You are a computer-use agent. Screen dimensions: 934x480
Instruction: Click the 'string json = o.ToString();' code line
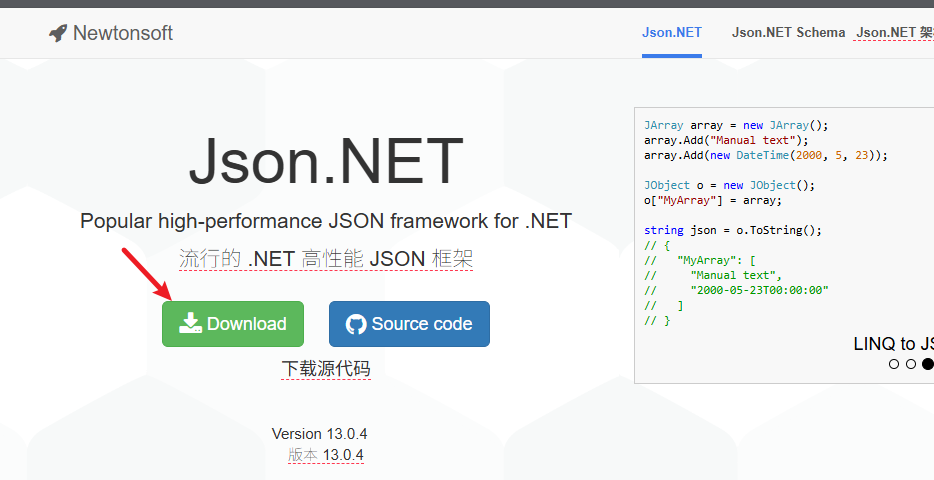click(x=733, y=230)
